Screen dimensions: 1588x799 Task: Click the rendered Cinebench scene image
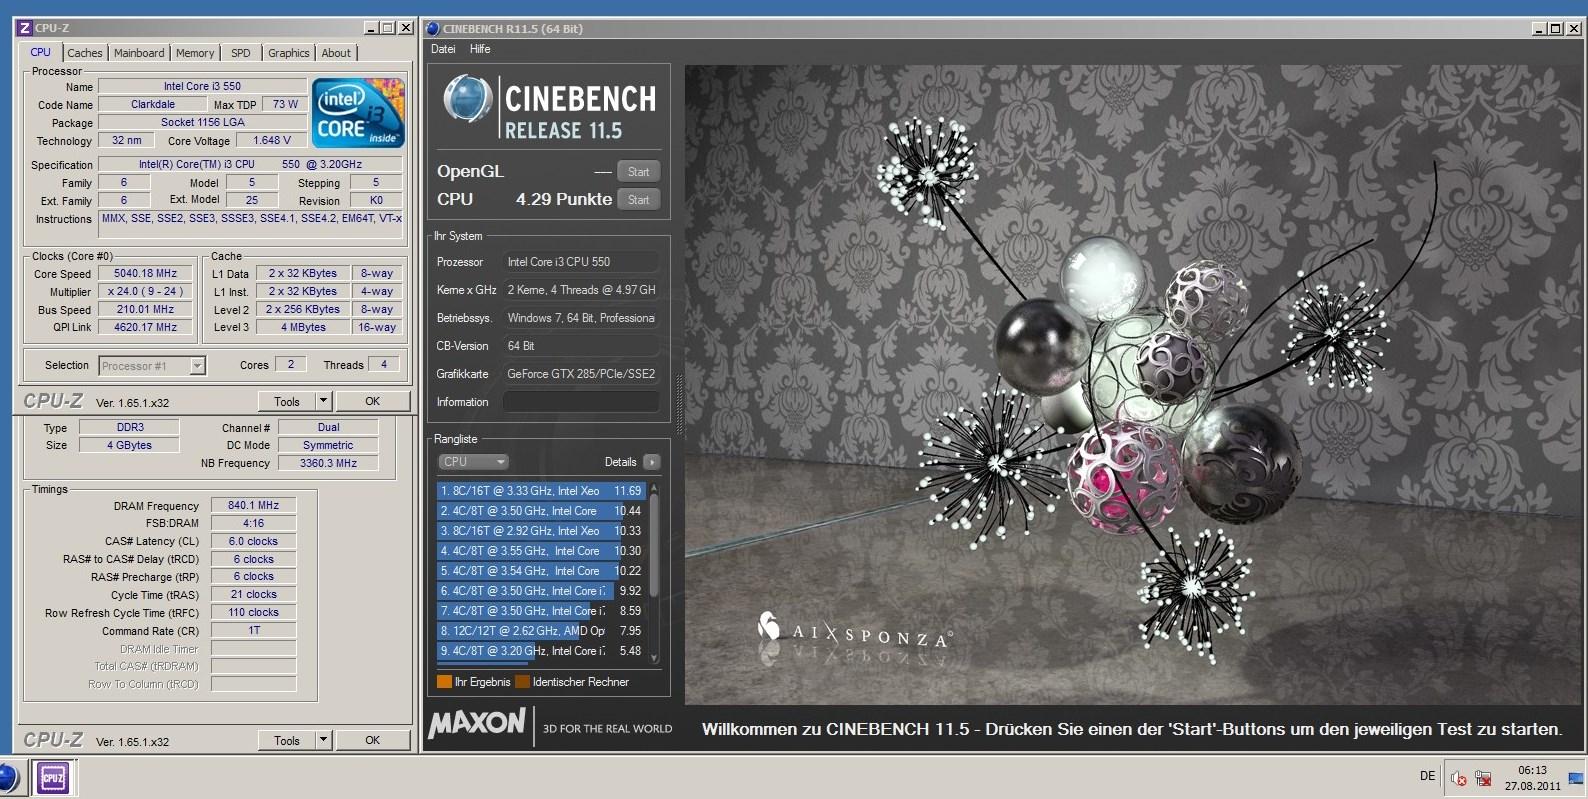(x=1133, y=385)
